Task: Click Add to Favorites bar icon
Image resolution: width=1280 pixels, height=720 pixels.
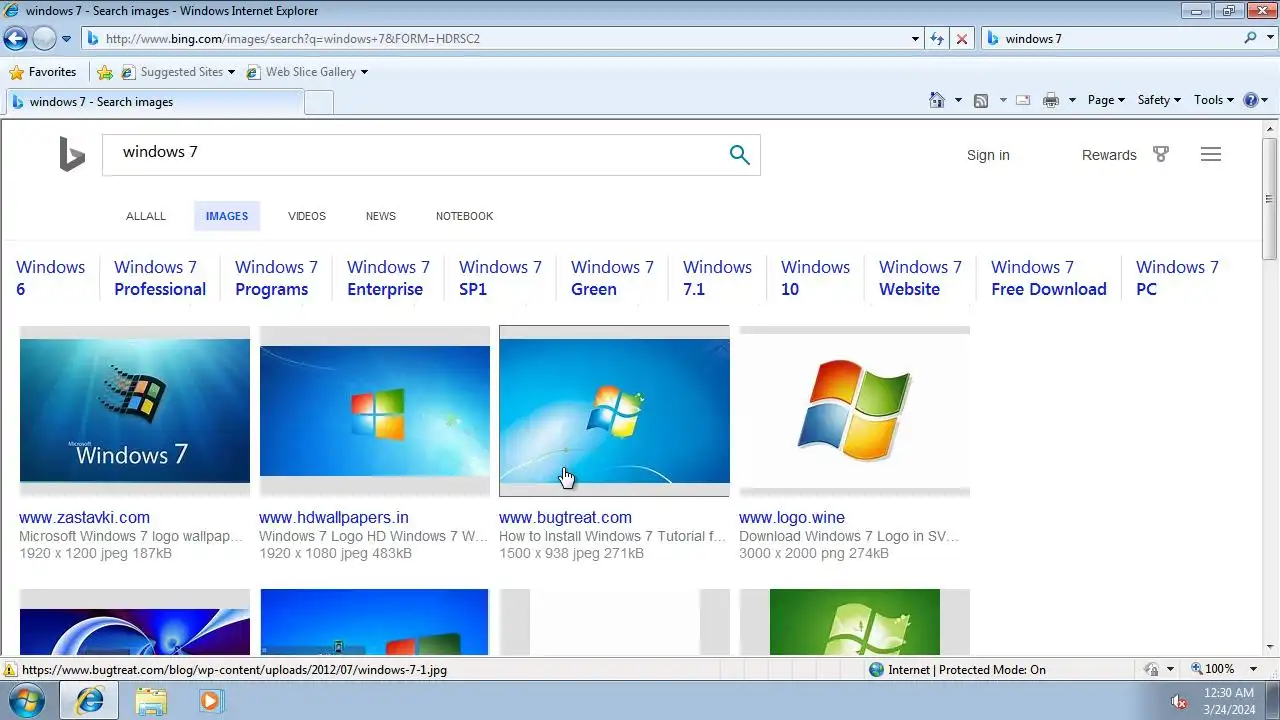Action: pos(105,72)
